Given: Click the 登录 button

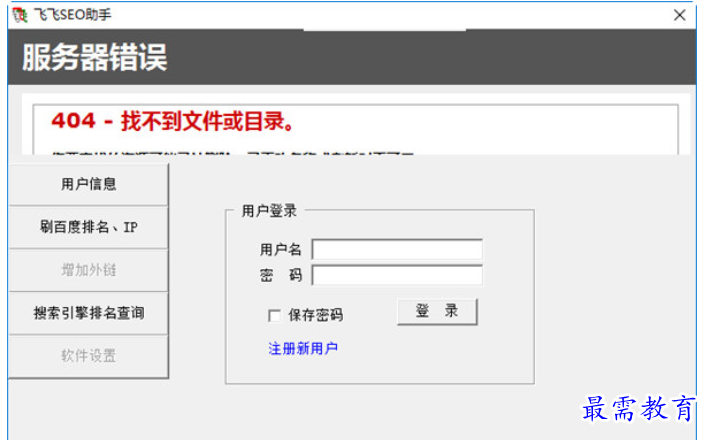Looking at the screenshot, I should pyautogui.click(x=437, y=311).
